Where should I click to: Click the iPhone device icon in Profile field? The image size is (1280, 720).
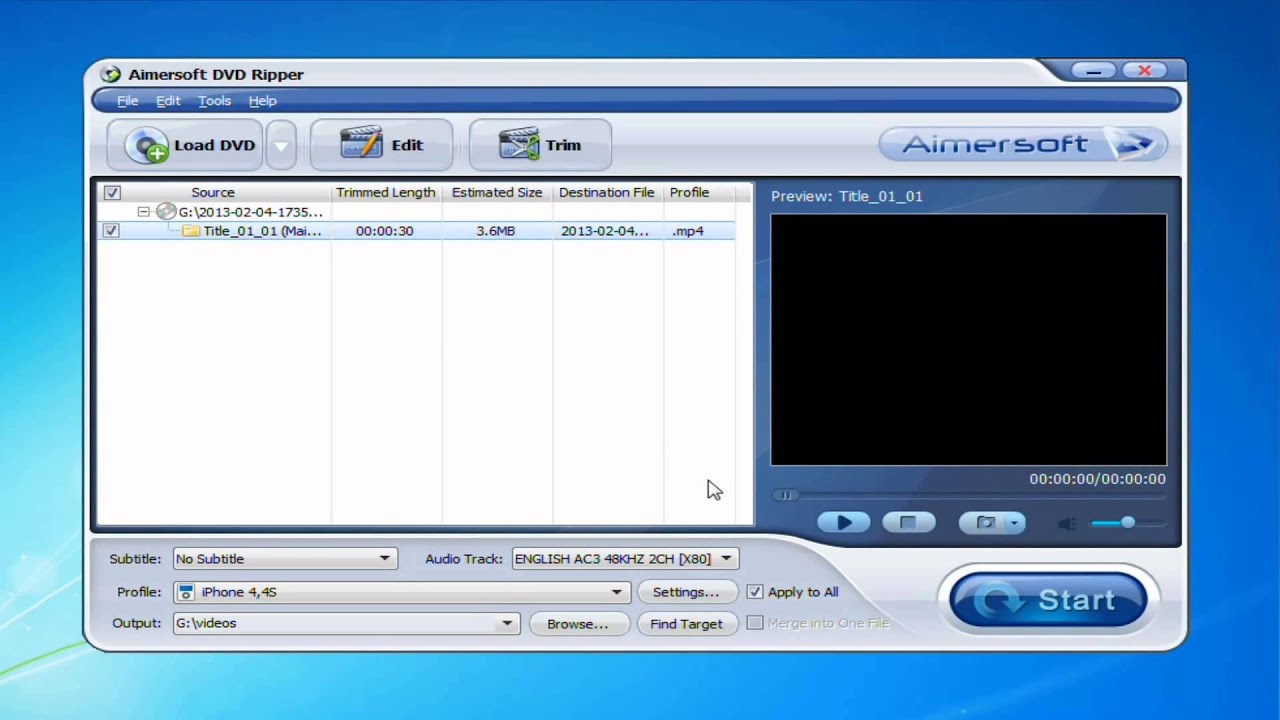coord(186,592)
